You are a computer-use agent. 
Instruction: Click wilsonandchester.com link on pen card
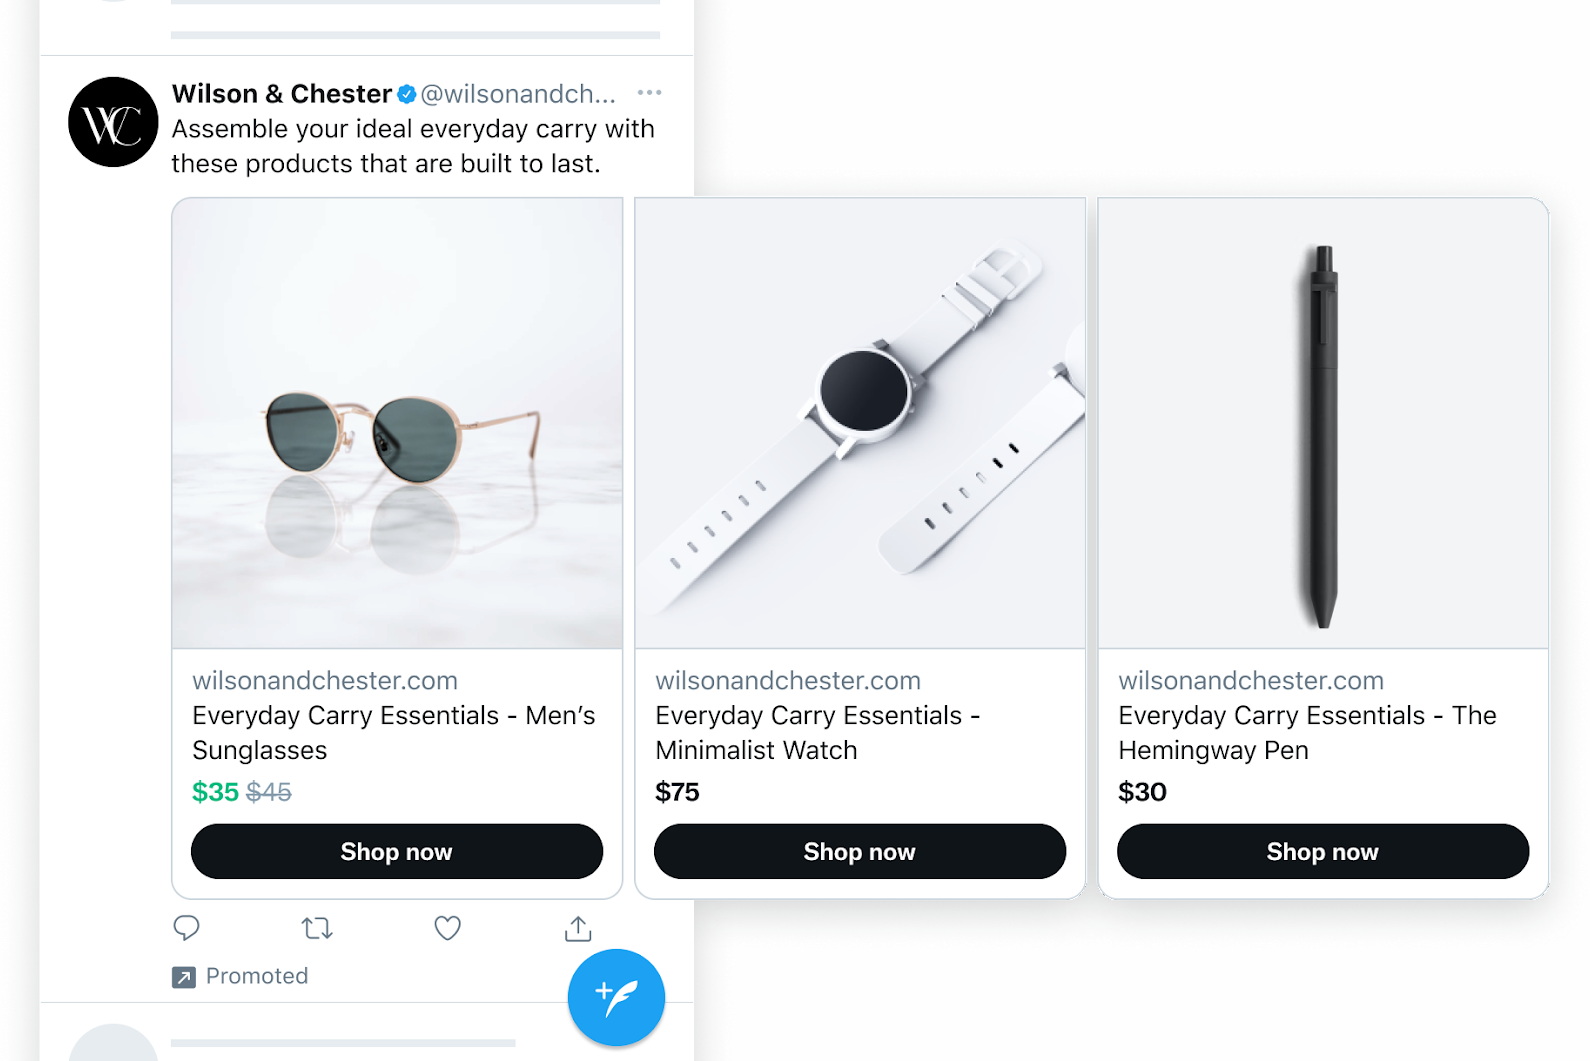coord(1251,681)
